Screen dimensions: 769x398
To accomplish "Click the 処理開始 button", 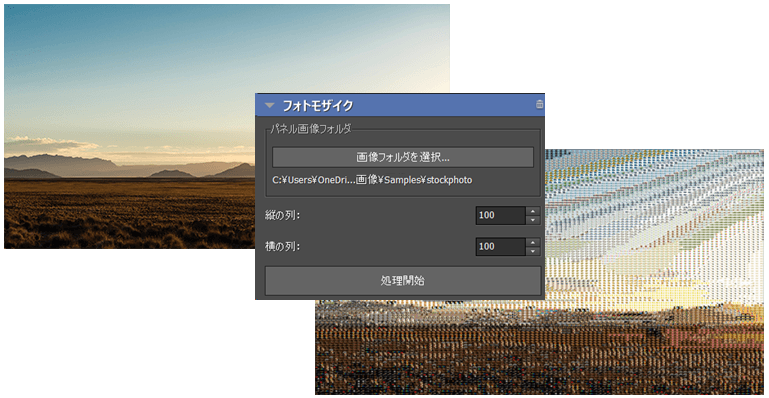I will click(x=403, y=281).
